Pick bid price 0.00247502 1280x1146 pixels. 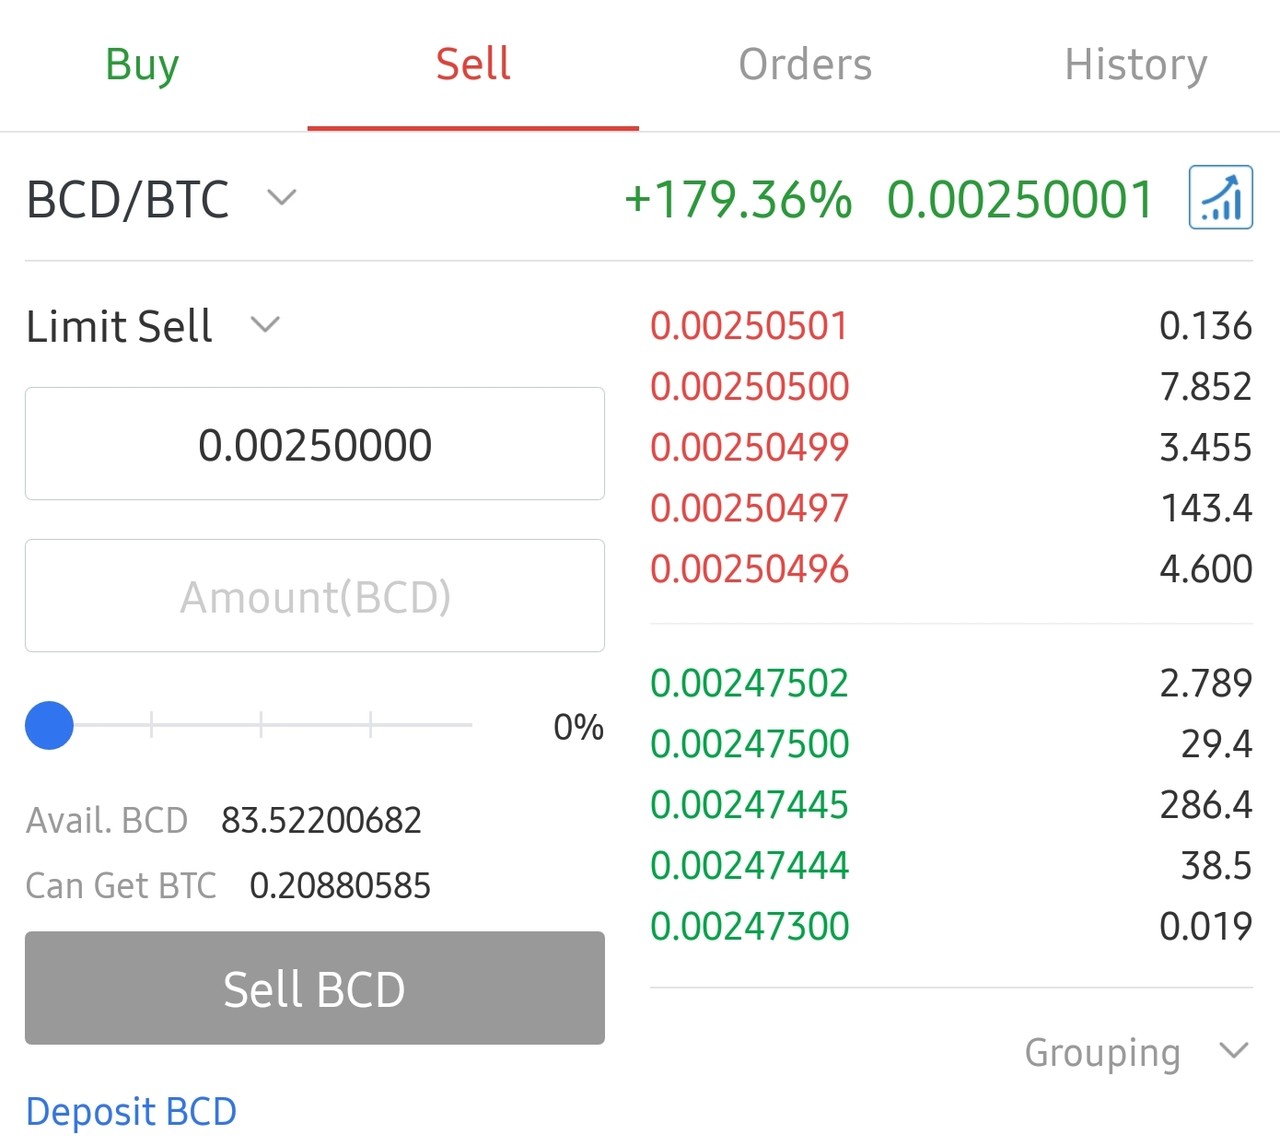click(749, 683)
